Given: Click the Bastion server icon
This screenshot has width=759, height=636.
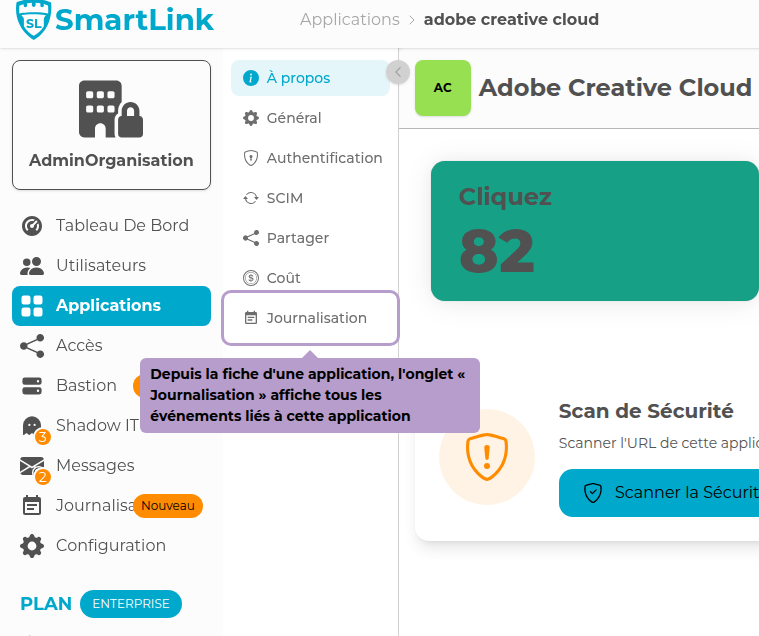Looking at the screenshot, I should 32,386.
